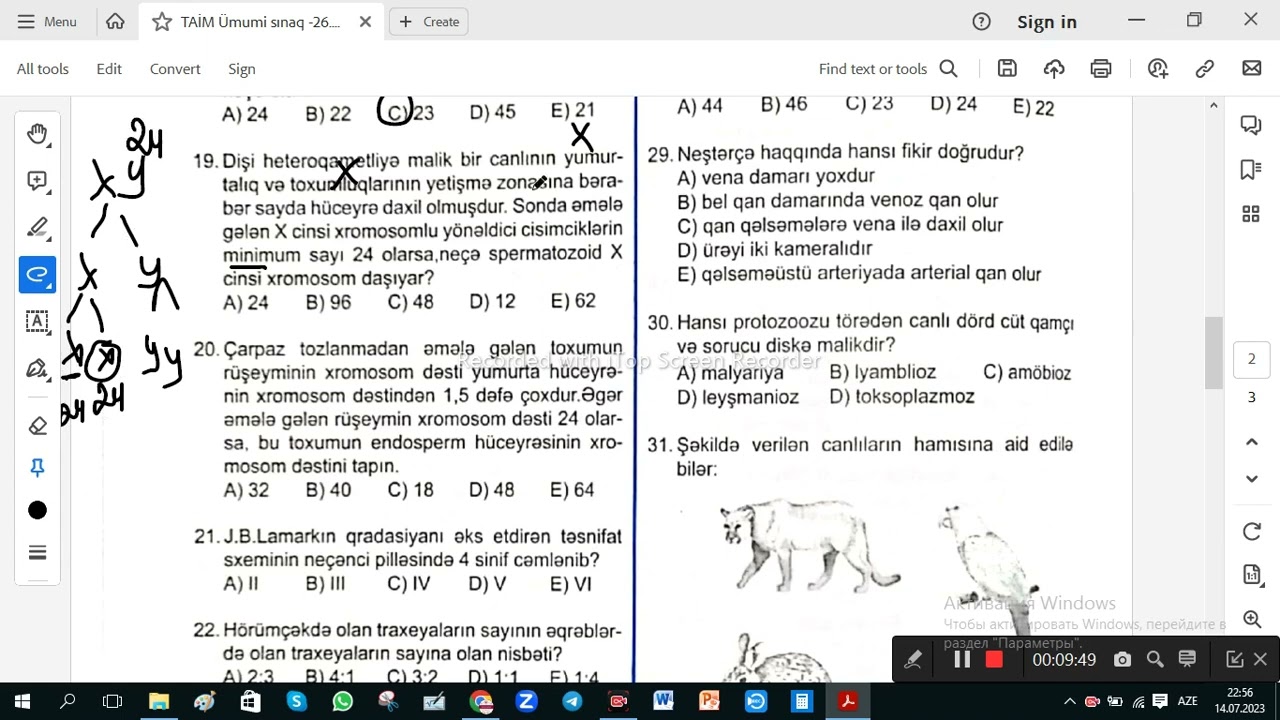Send the file by email

pos(1251,69)
